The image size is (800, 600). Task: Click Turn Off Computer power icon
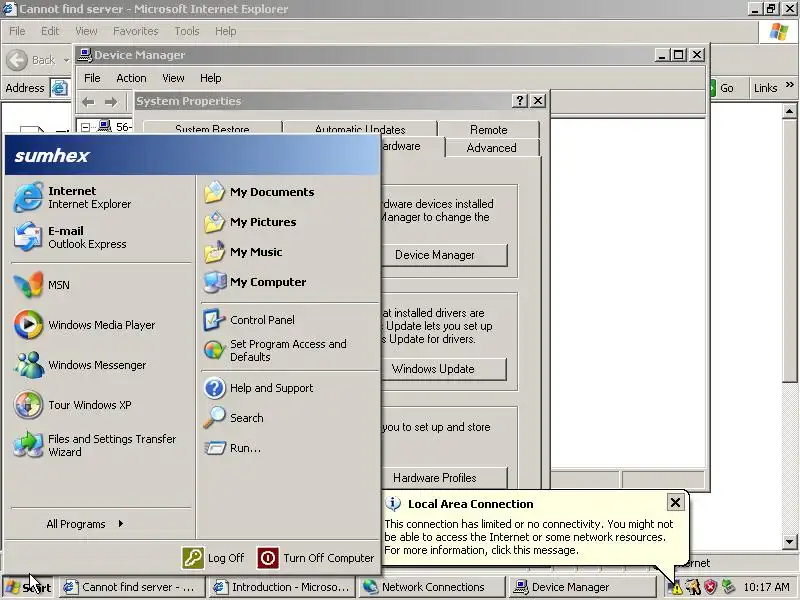(x=268, y=558)
